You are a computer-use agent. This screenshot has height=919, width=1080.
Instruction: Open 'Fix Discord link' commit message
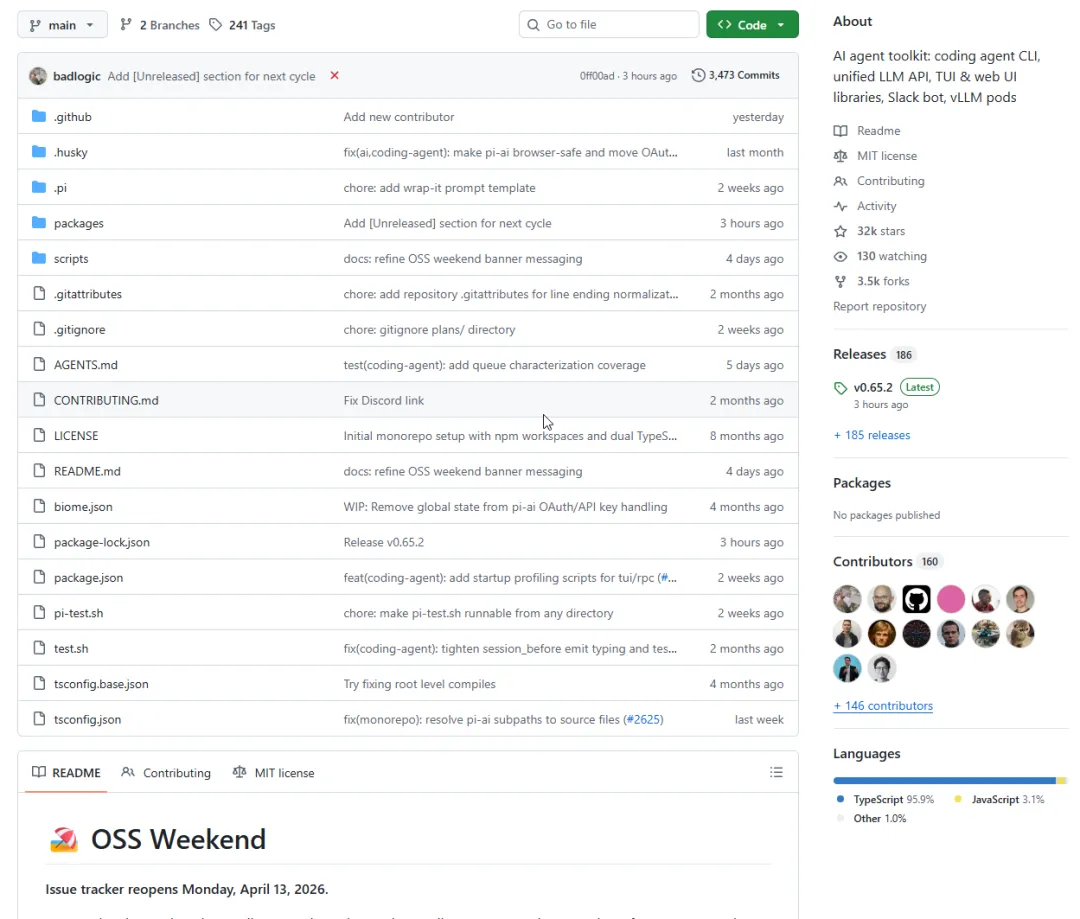(x=384, y=400)
